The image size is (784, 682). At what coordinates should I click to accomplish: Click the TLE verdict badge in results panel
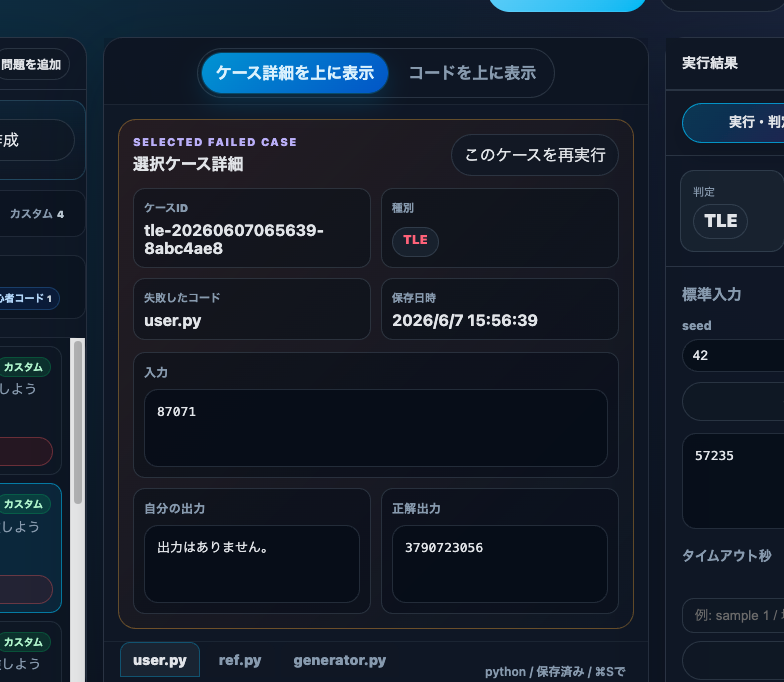pyautogui.click(x=720, y=221)
